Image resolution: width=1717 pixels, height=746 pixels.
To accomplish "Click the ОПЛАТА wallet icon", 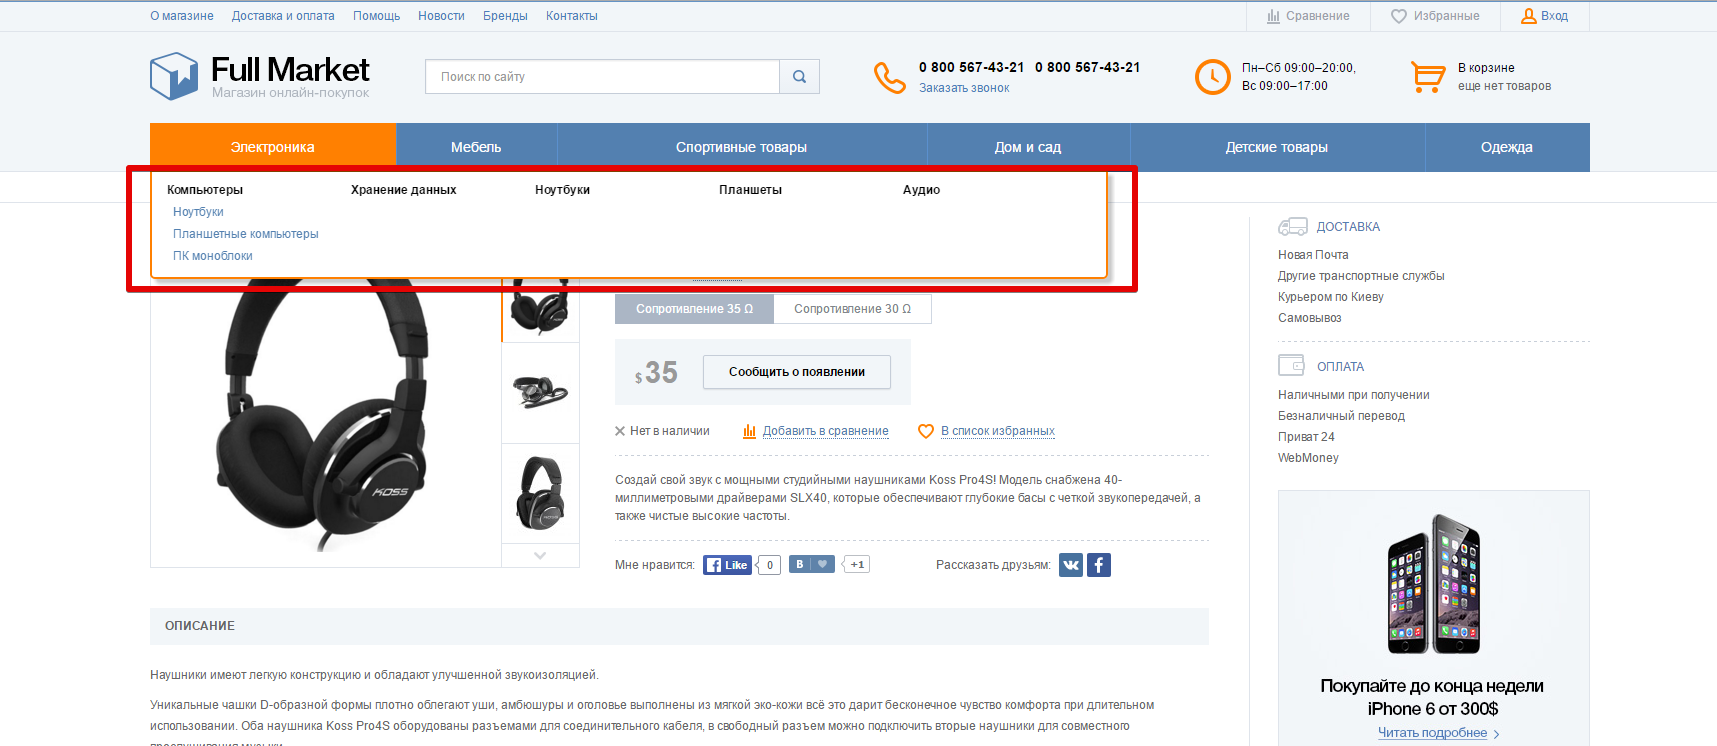I will 1291,365.
